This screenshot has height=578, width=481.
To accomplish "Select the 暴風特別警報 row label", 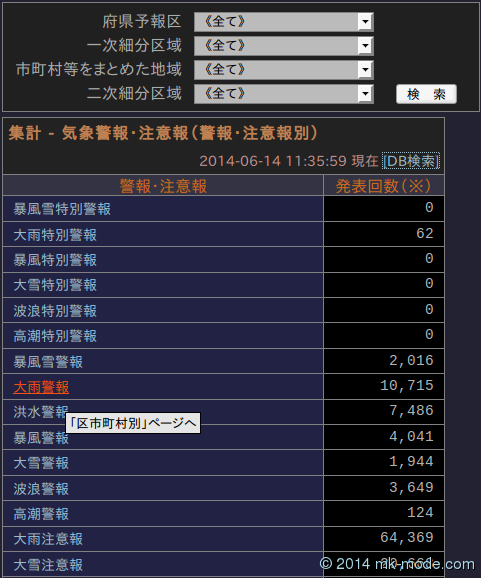I will point(55,260).
